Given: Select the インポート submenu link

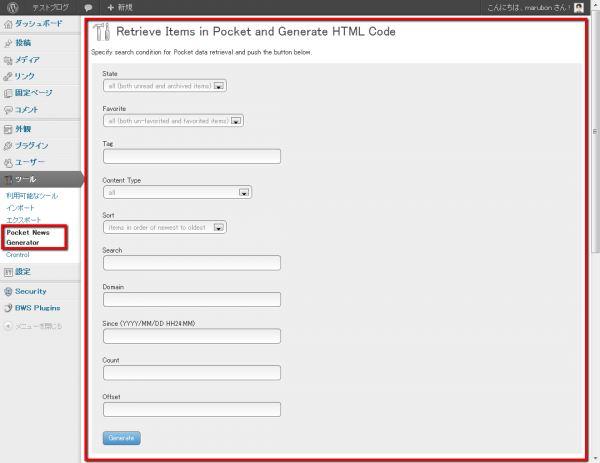Looking at the screenshot, I should [20, 208].
